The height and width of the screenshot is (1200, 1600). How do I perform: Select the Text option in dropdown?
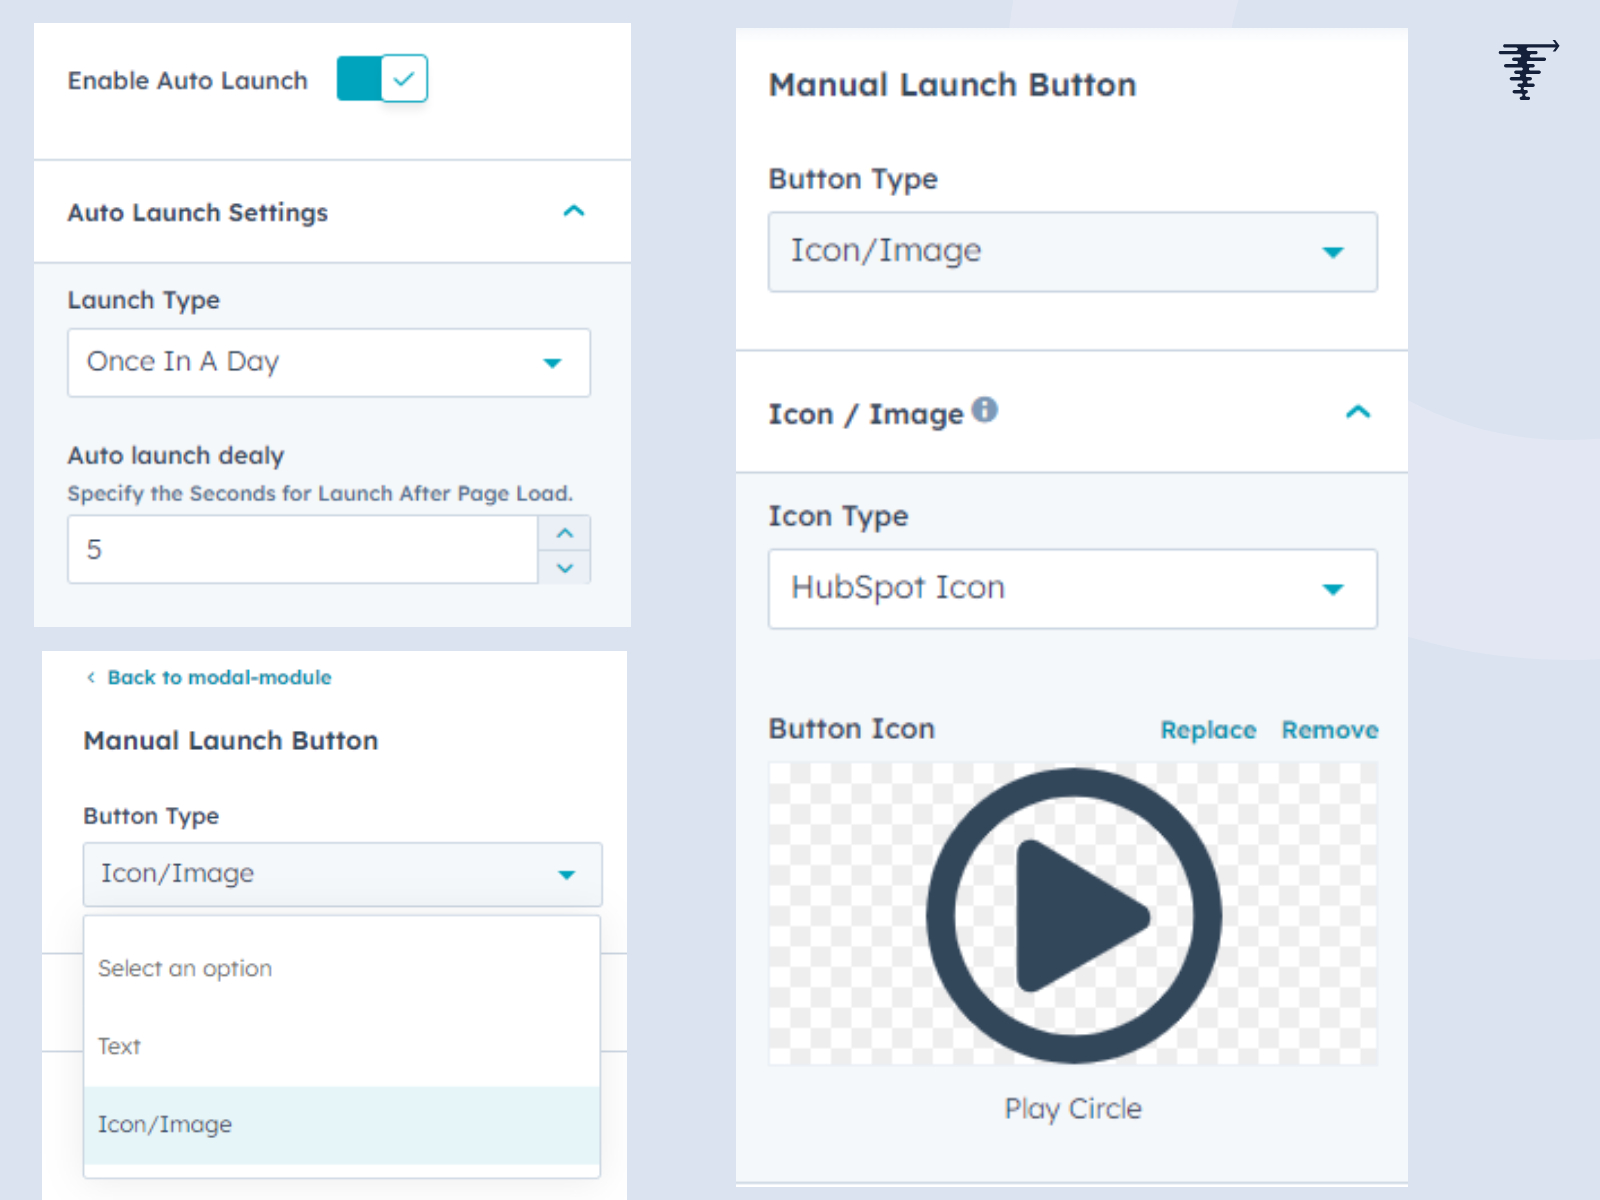[120, 1046]
